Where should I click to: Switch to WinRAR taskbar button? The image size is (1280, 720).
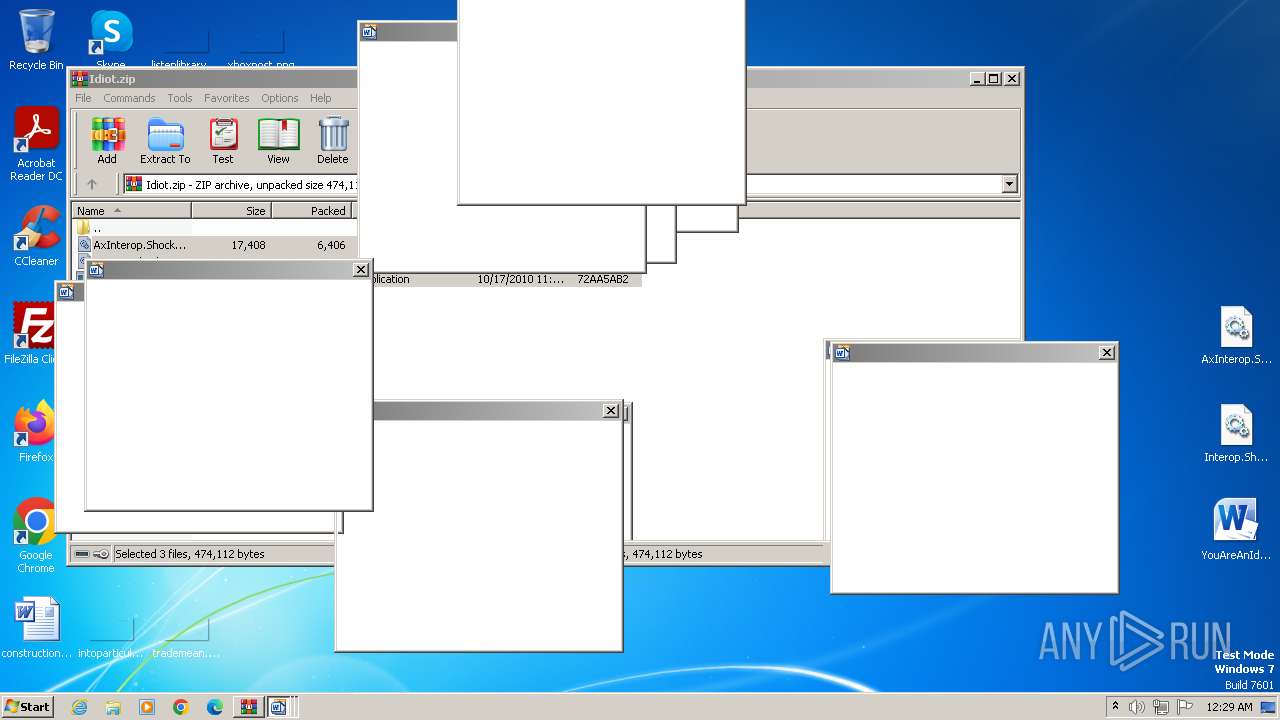tap(248, 707)
